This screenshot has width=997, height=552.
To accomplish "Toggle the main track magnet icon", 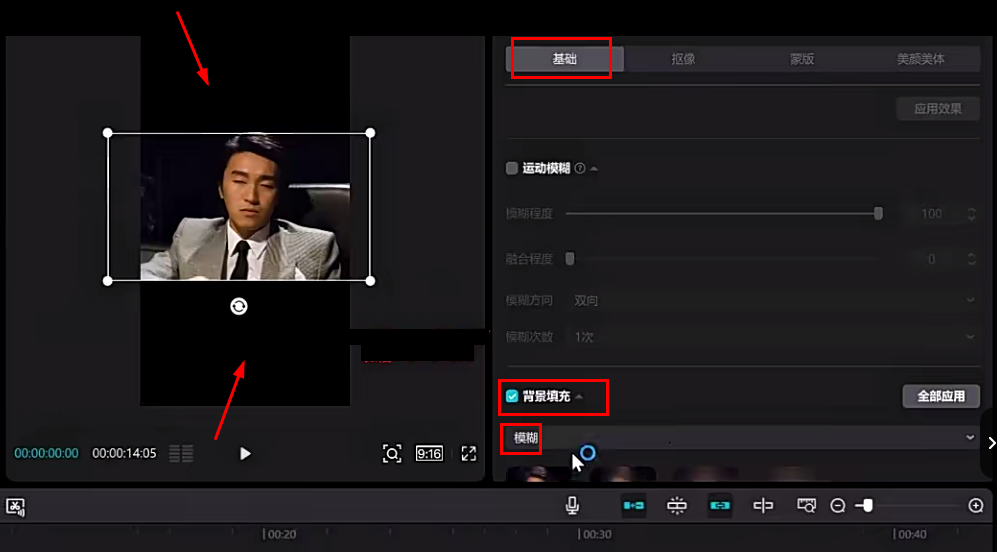I will click(634, 506).
